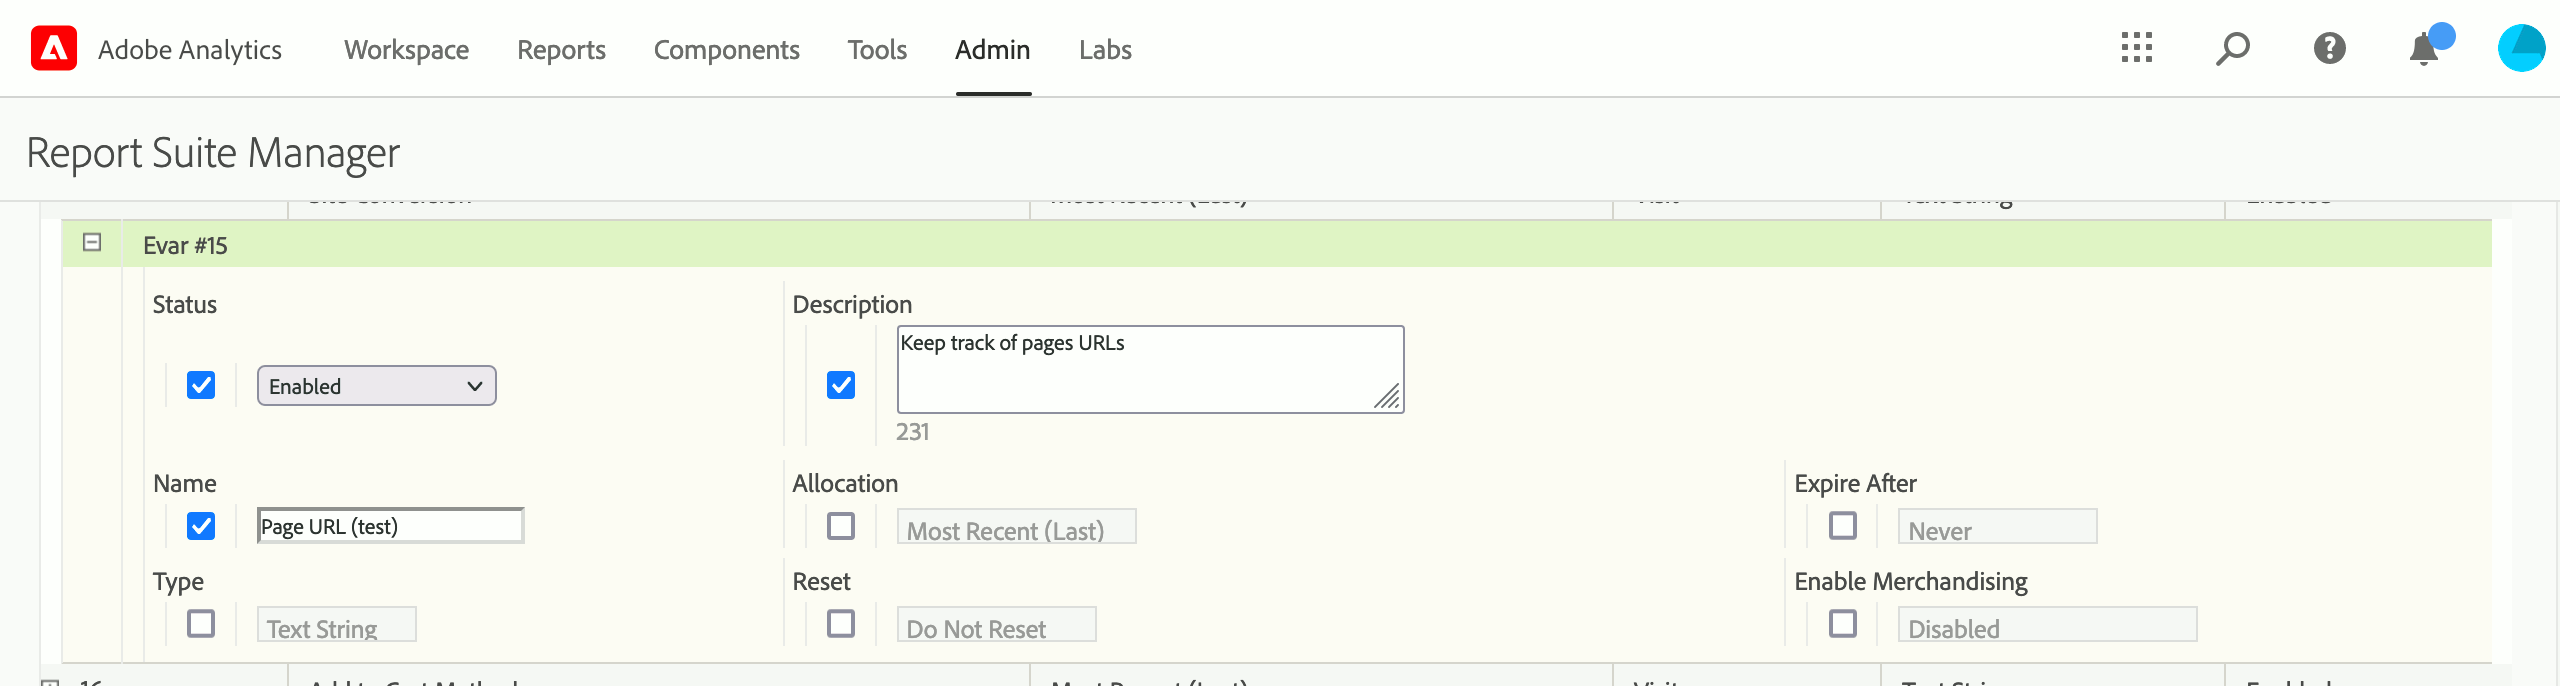Click the Adobe Analytics home link

[189, 49]
